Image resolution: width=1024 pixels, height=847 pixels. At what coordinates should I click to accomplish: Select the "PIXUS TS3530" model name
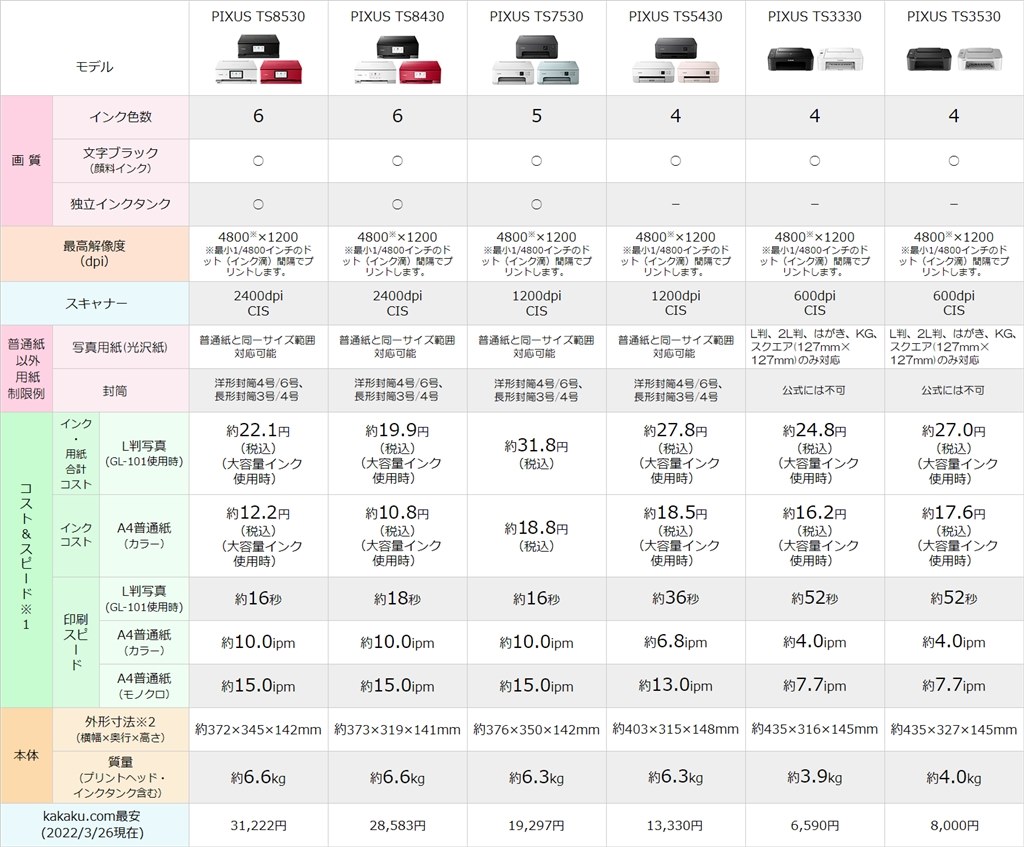tap(953, 16)
